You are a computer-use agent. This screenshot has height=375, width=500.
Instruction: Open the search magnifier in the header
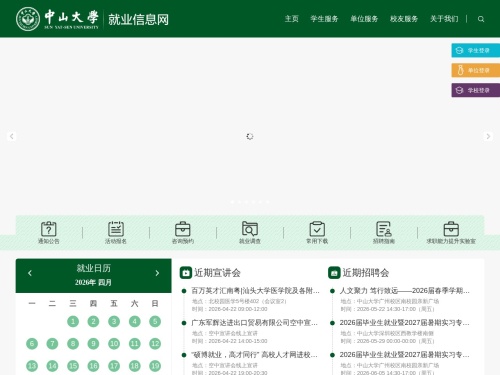click(x=481, y=19)
